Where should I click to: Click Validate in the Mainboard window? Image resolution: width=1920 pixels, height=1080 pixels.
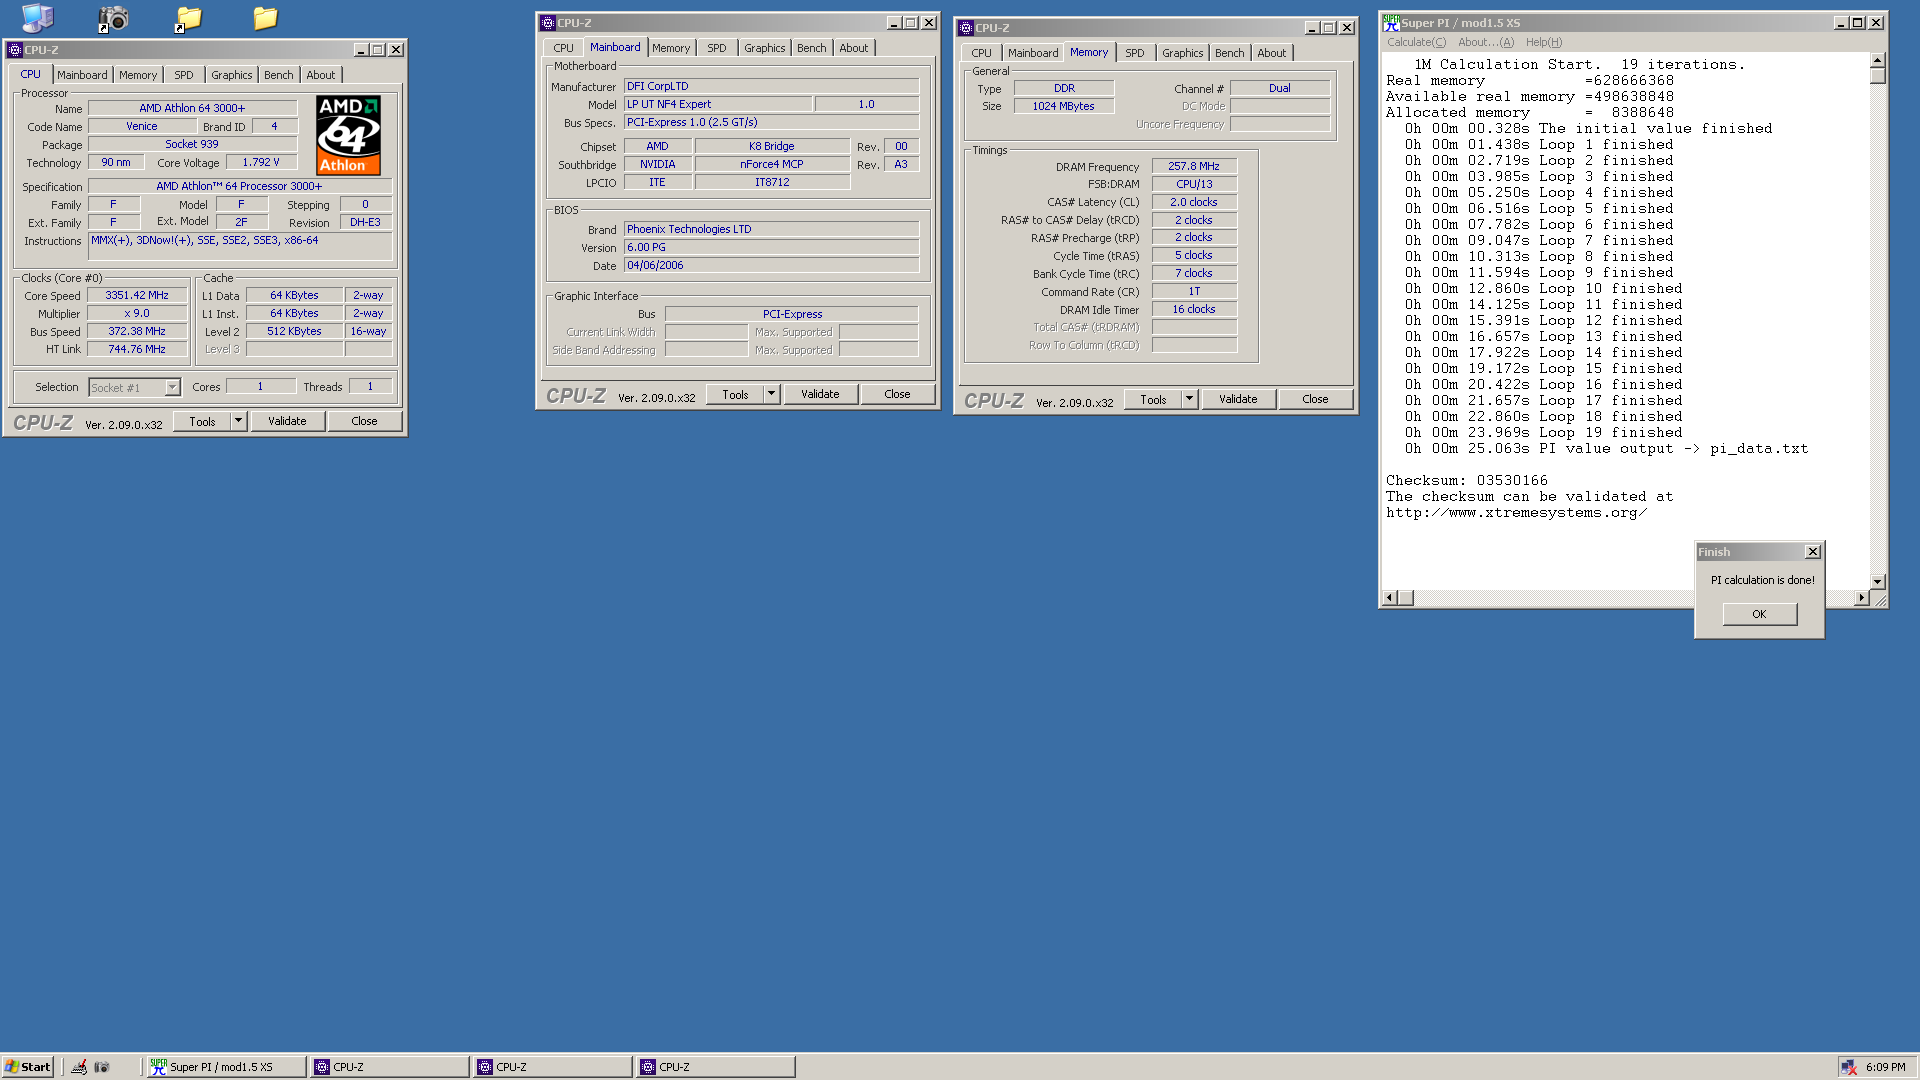(x=820, y=394)
